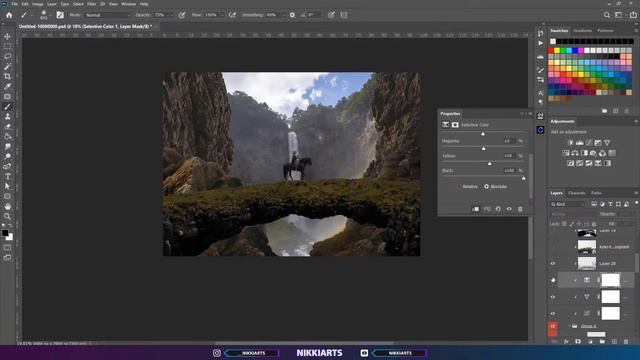
Task: Create new group folder icon in Layers panel
Action: click(x=602, y=342)
